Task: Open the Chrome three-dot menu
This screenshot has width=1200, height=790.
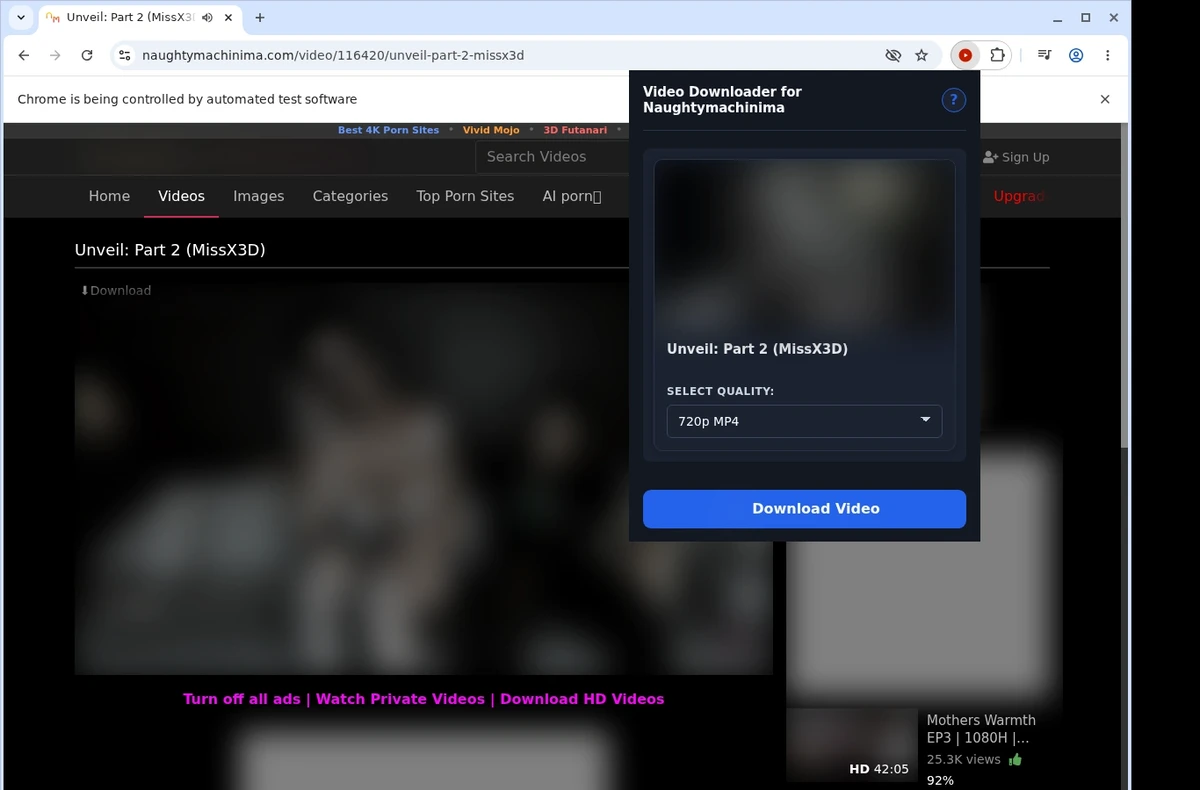Action: 1108,56
